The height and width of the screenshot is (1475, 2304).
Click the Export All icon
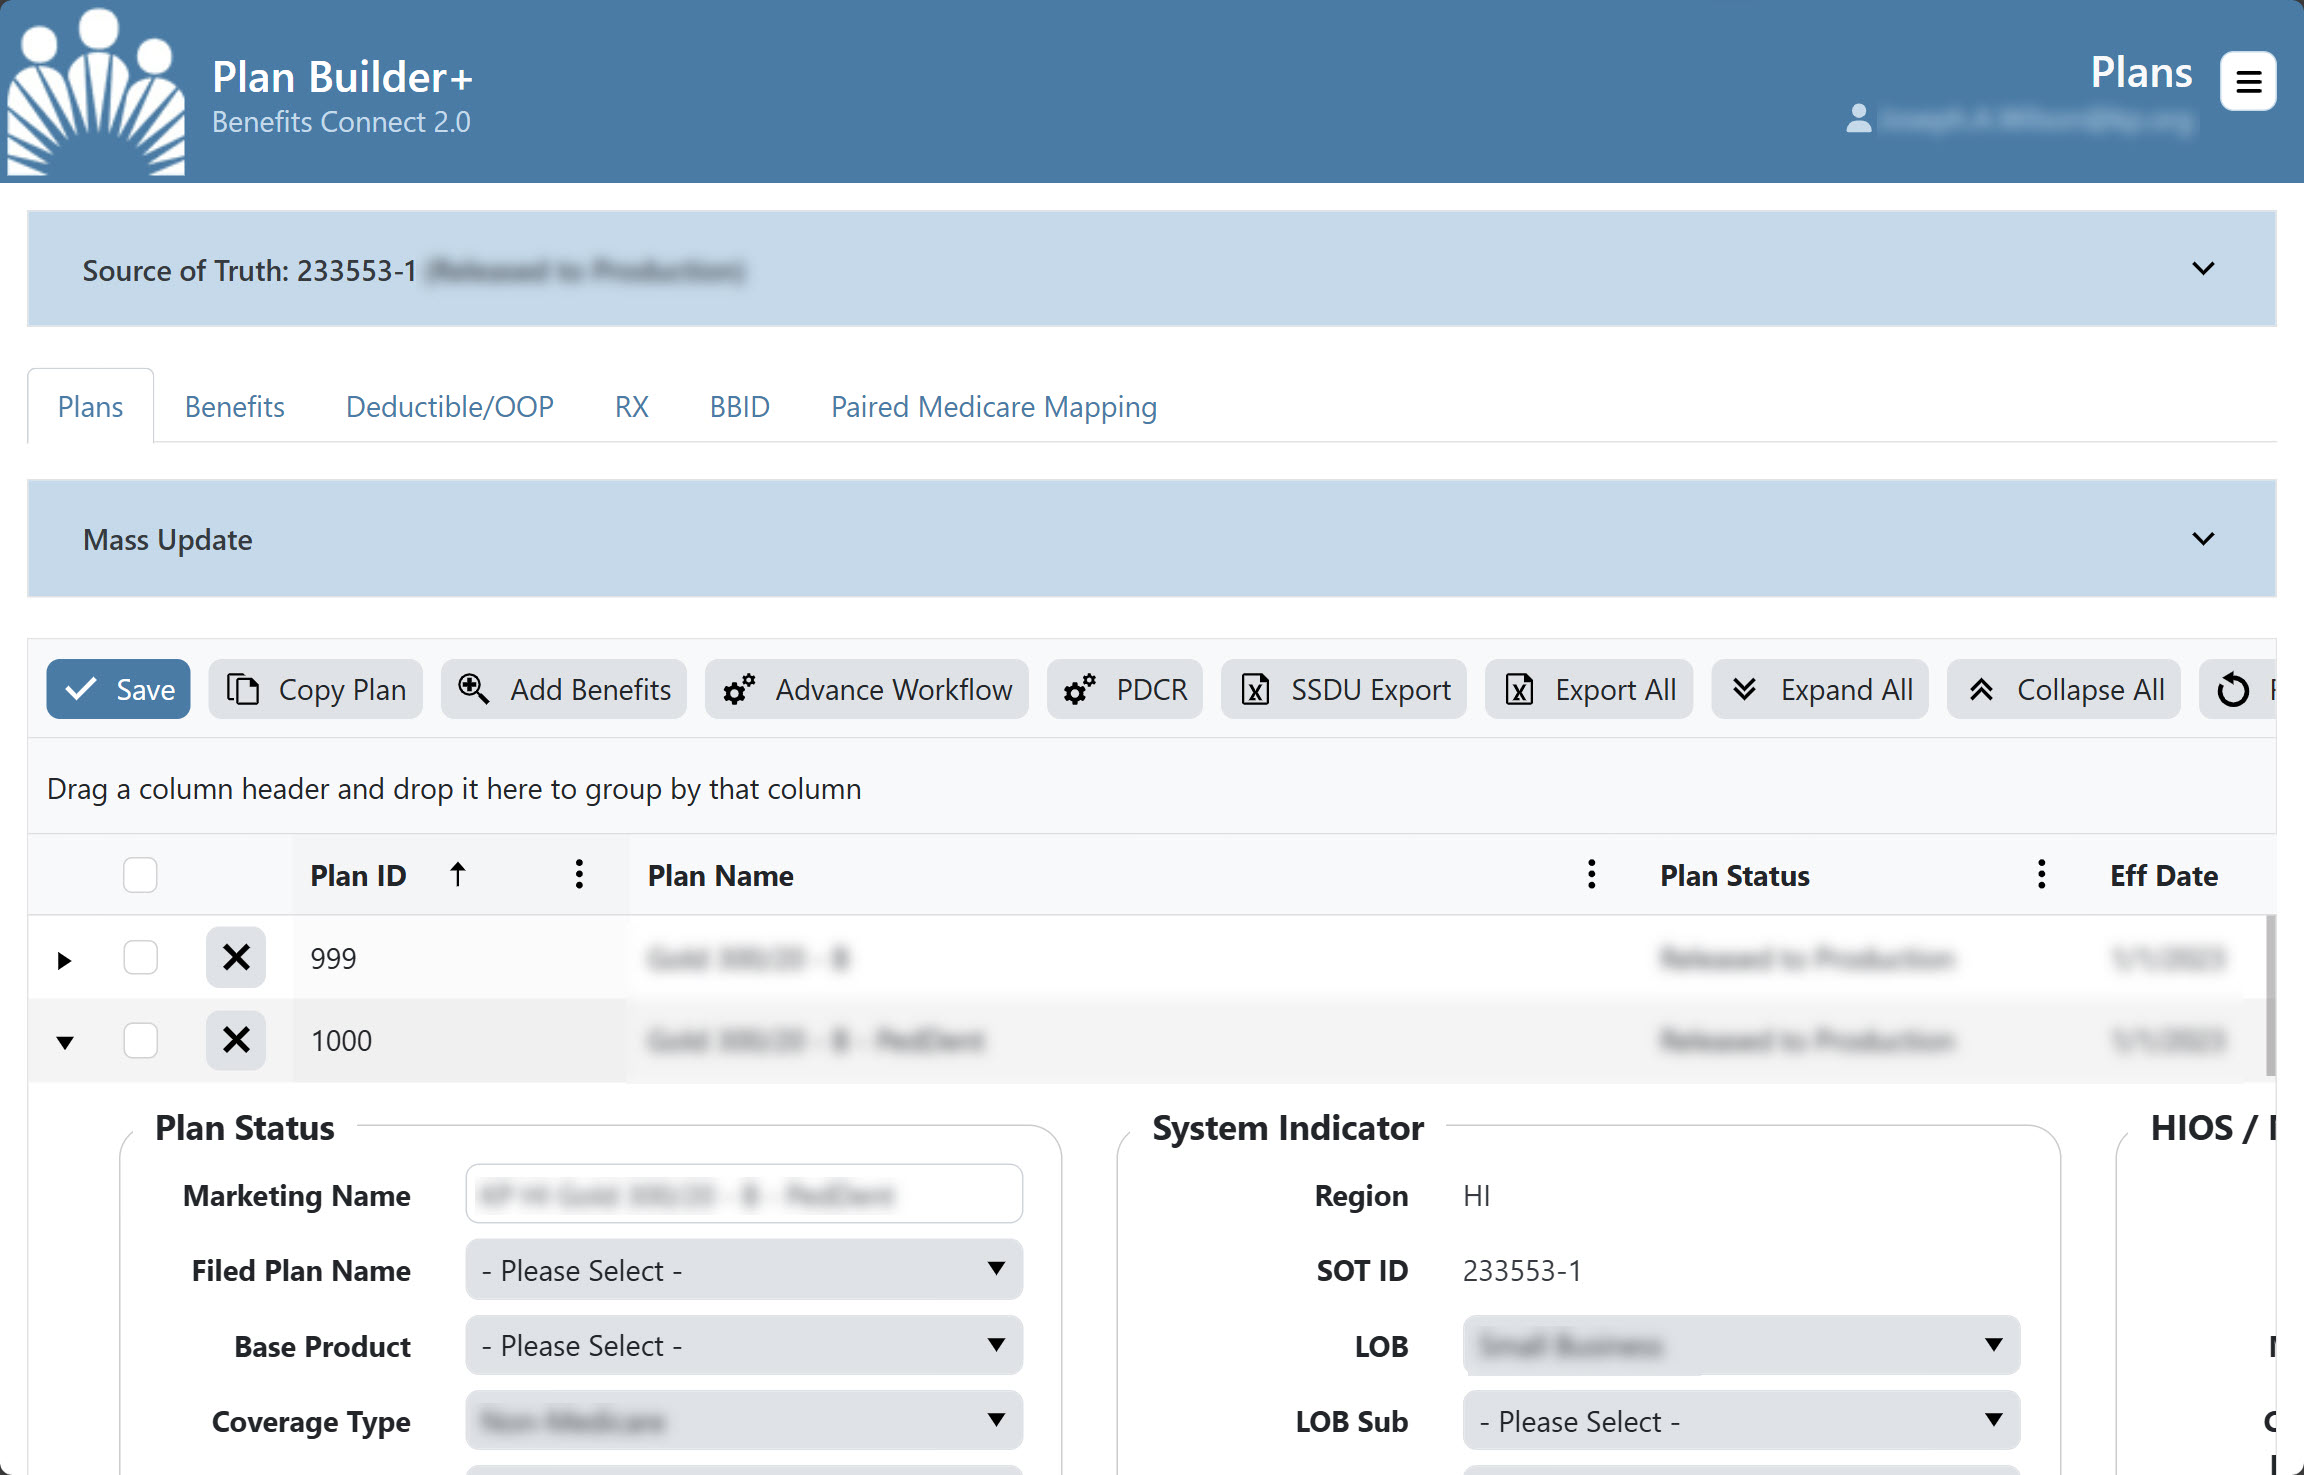click(1516, 689)
